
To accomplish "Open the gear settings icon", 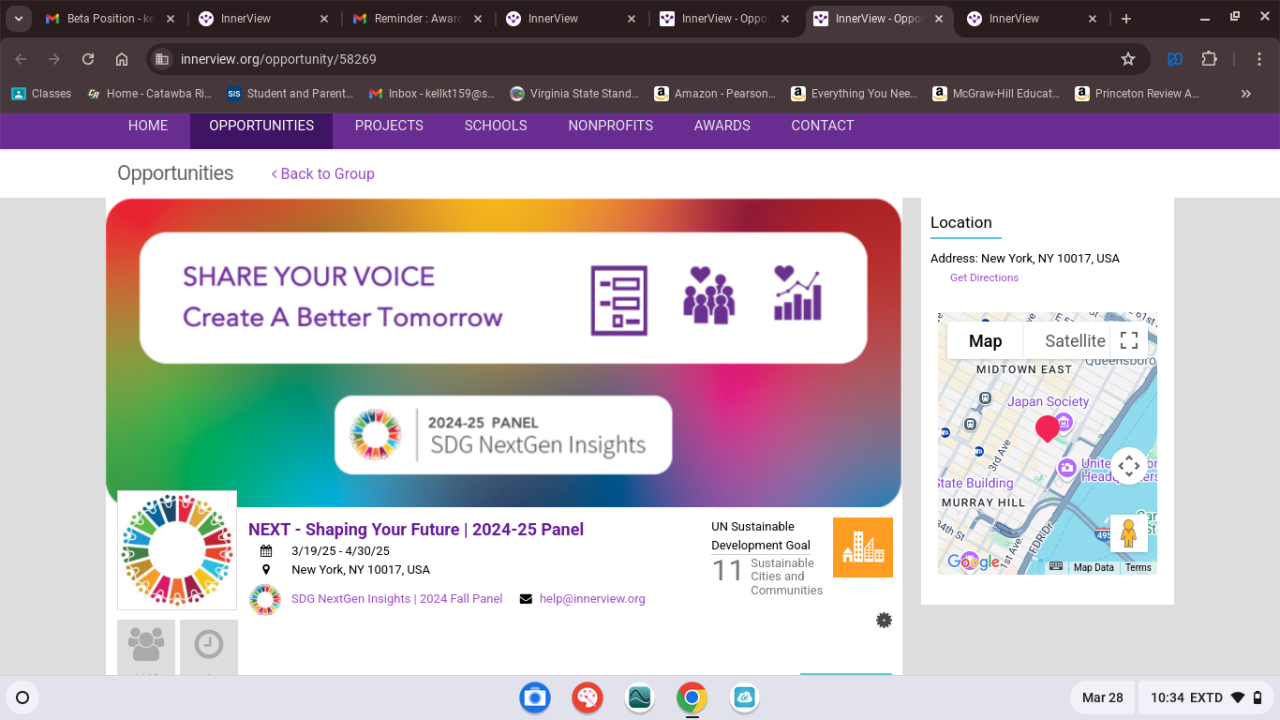I will click(x=884, y=620).
